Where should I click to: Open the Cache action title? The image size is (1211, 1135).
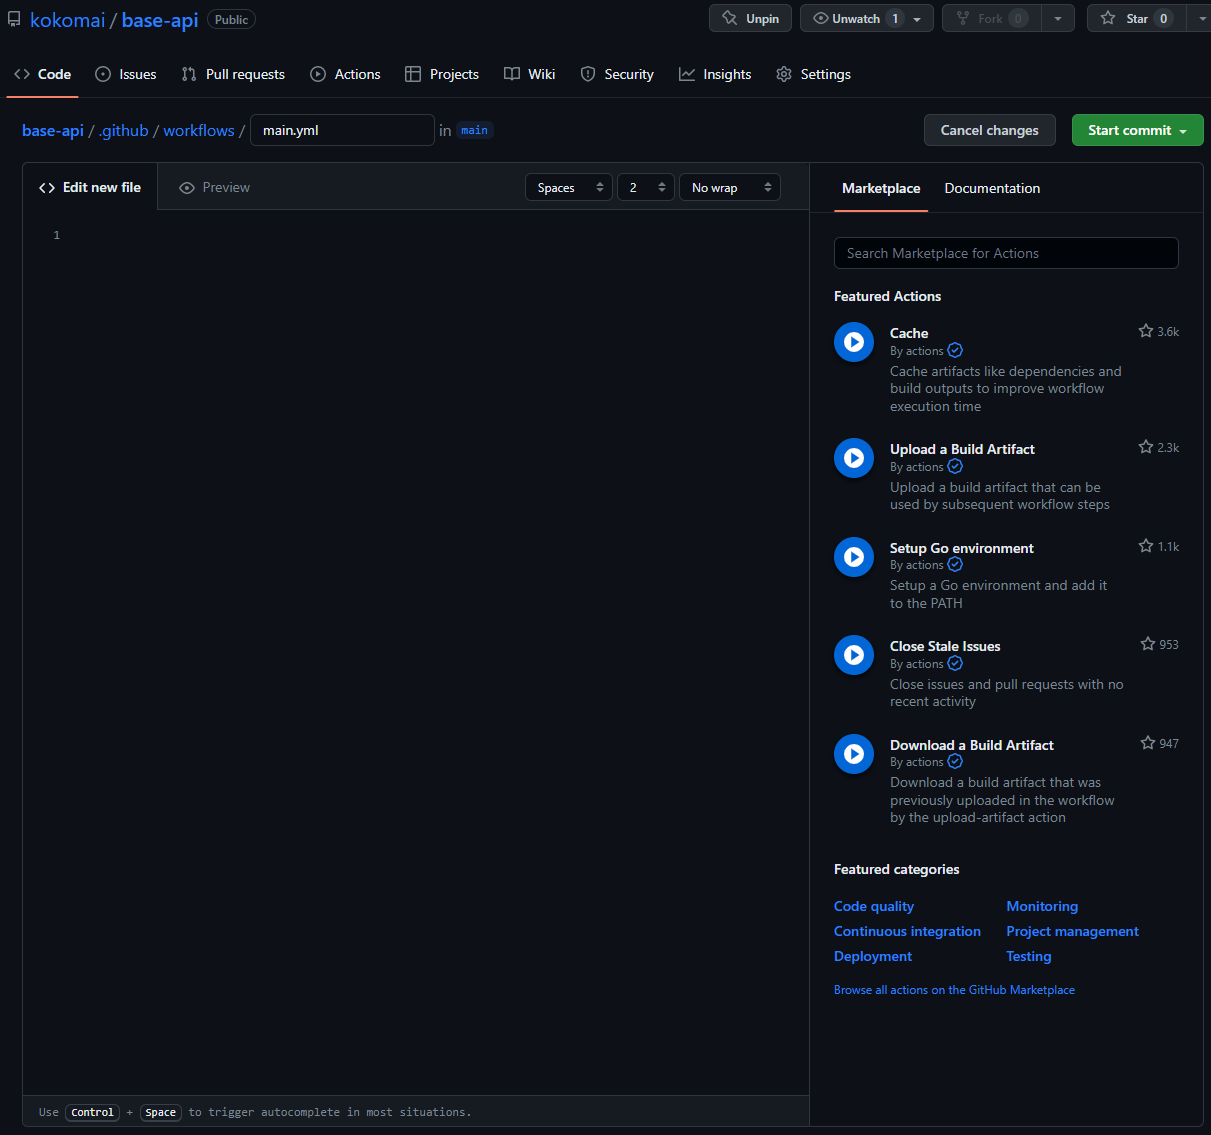[x=909, y=333]
